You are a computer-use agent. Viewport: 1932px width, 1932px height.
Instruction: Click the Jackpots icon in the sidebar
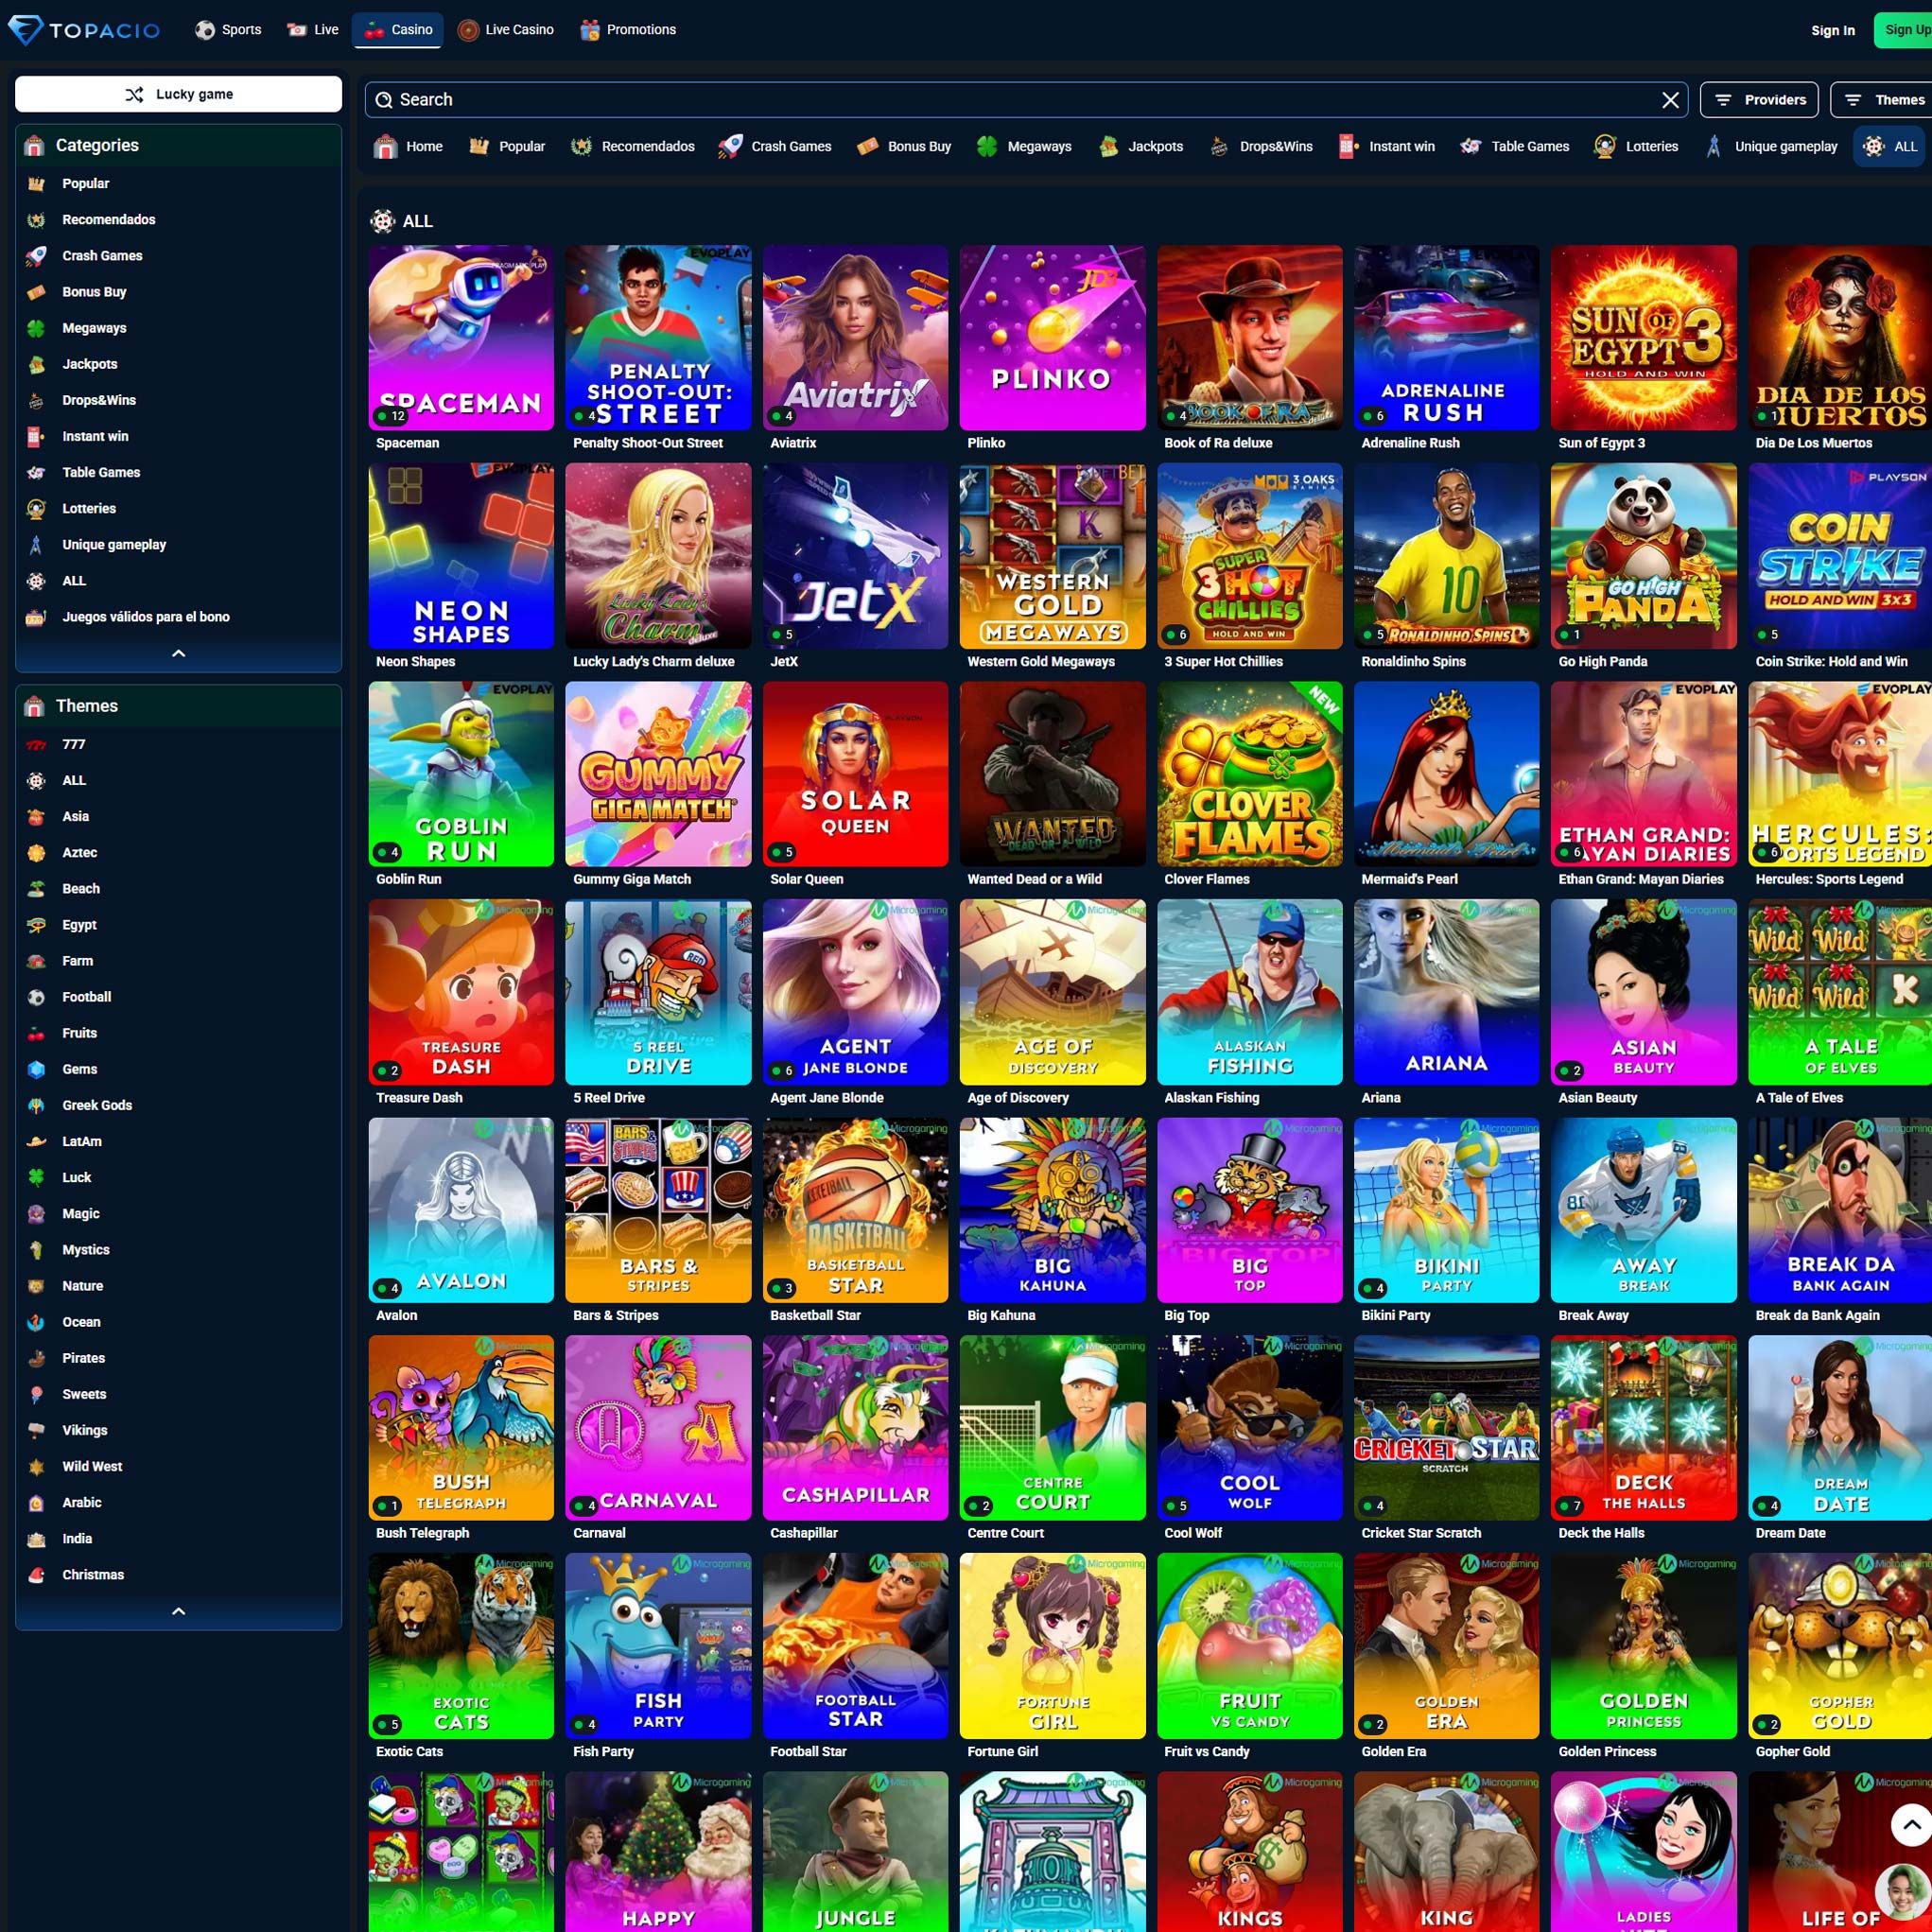[x=36, y=364]
